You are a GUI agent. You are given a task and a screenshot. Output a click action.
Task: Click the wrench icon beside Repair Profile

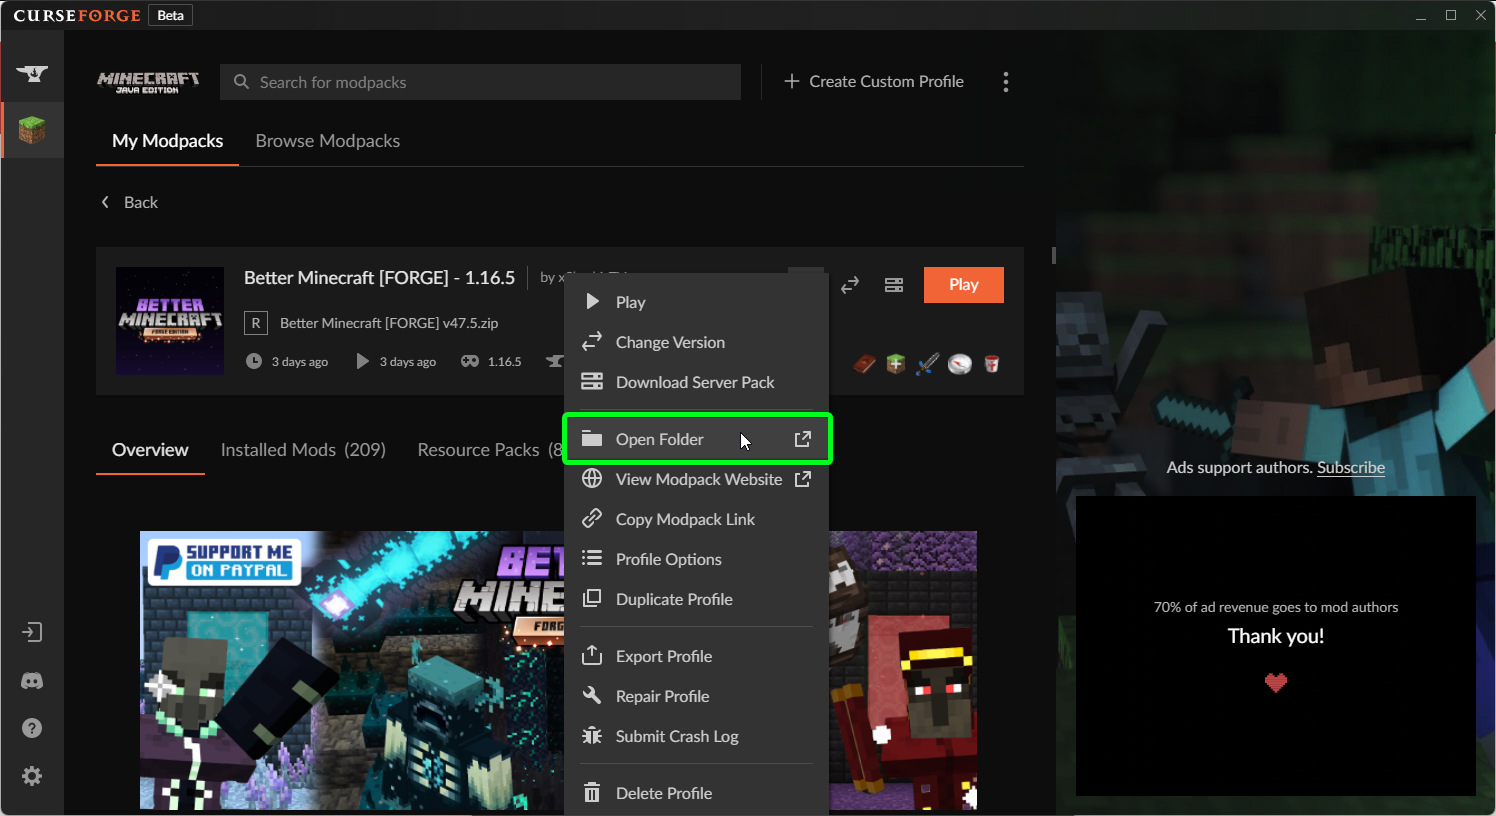point(592,696)
